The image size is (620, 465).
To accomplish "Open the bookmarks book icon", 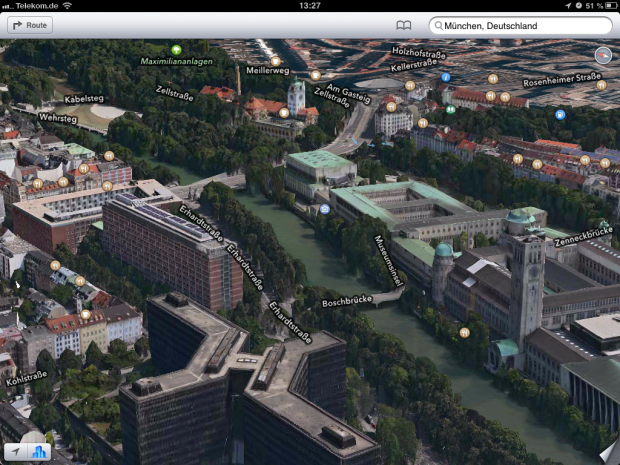I will (x=403, y=25).
